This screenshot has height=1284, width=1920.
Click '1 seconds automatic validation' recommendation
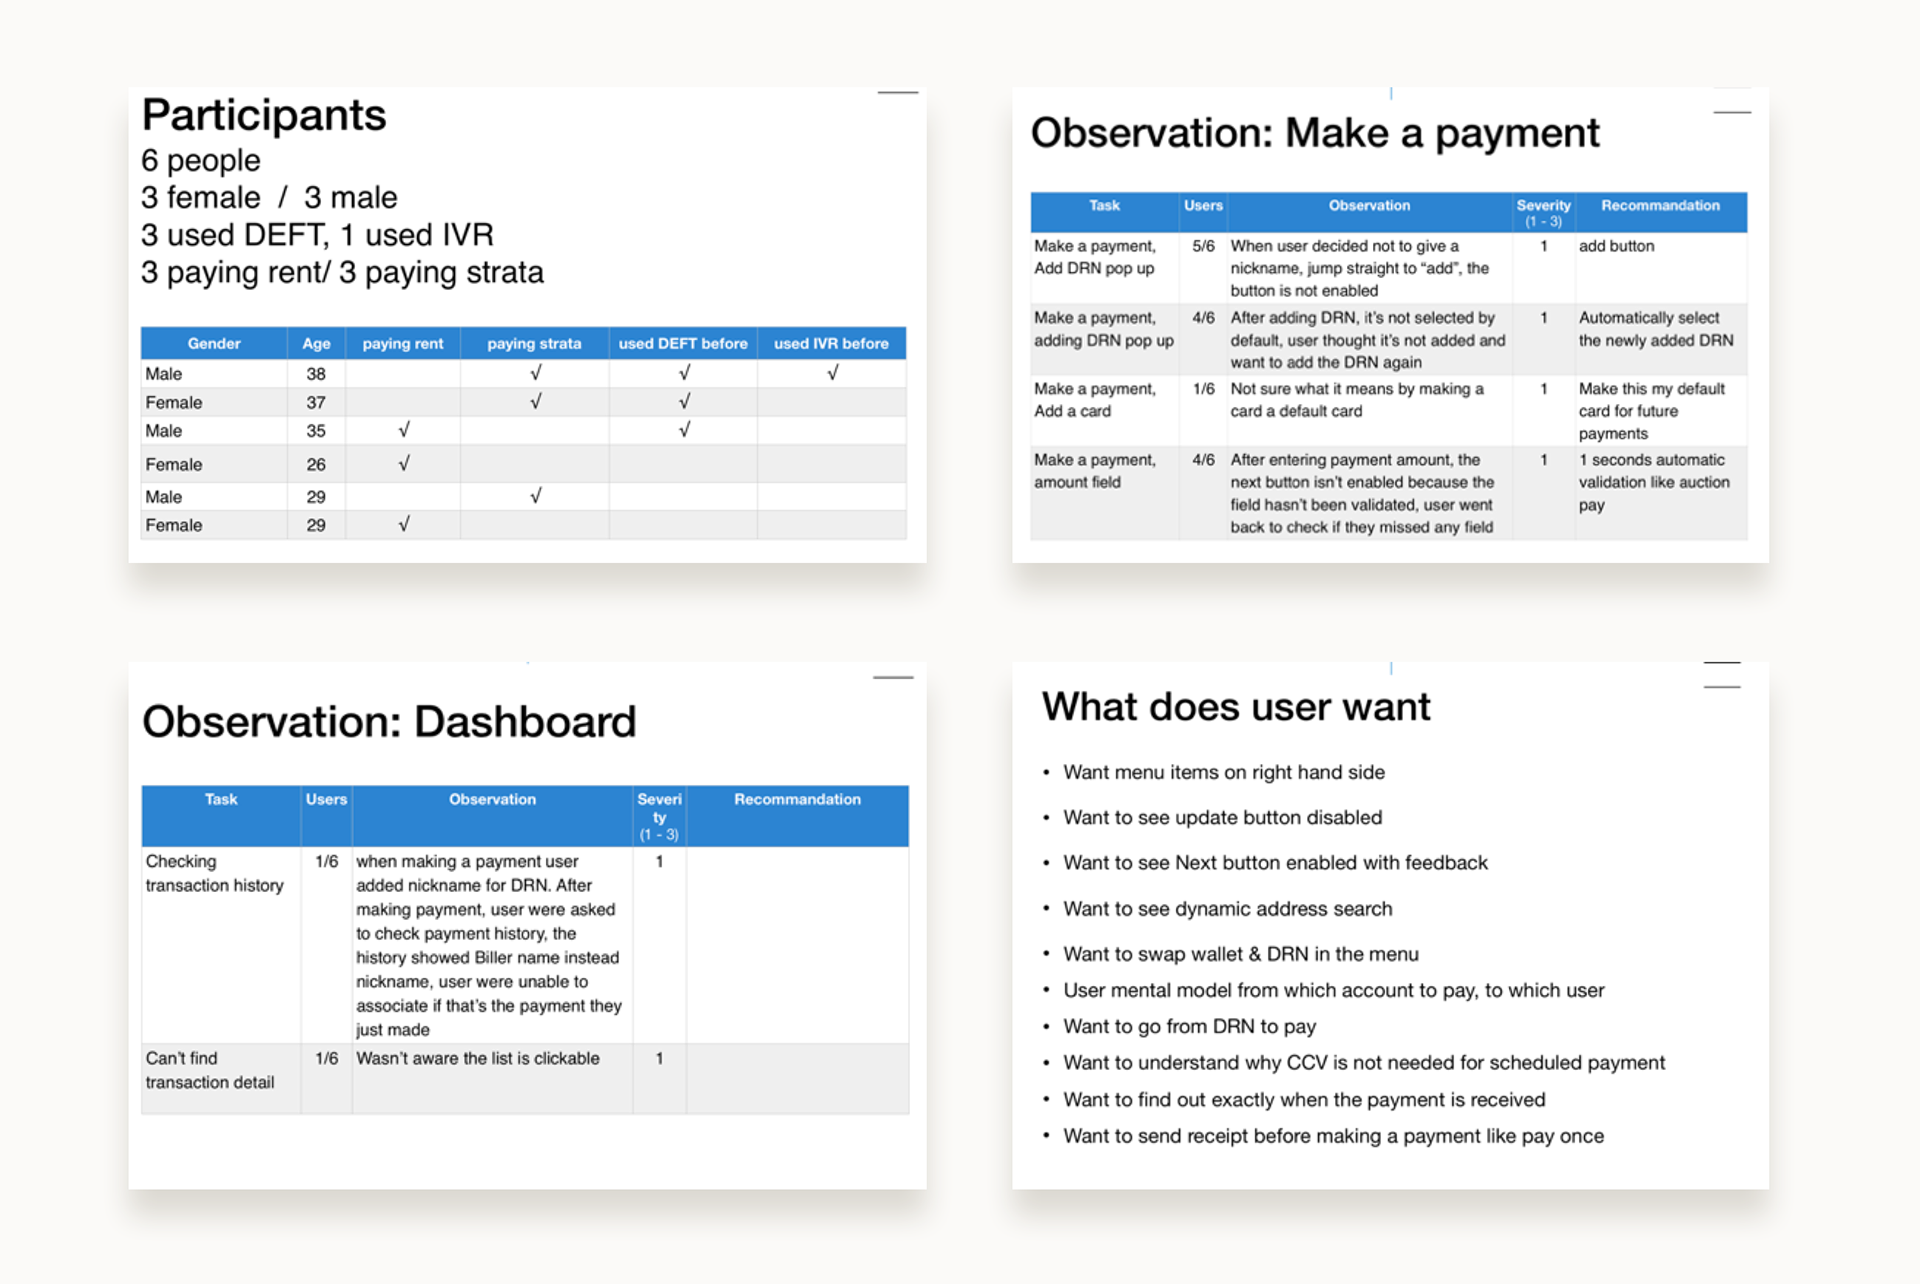1661,493
